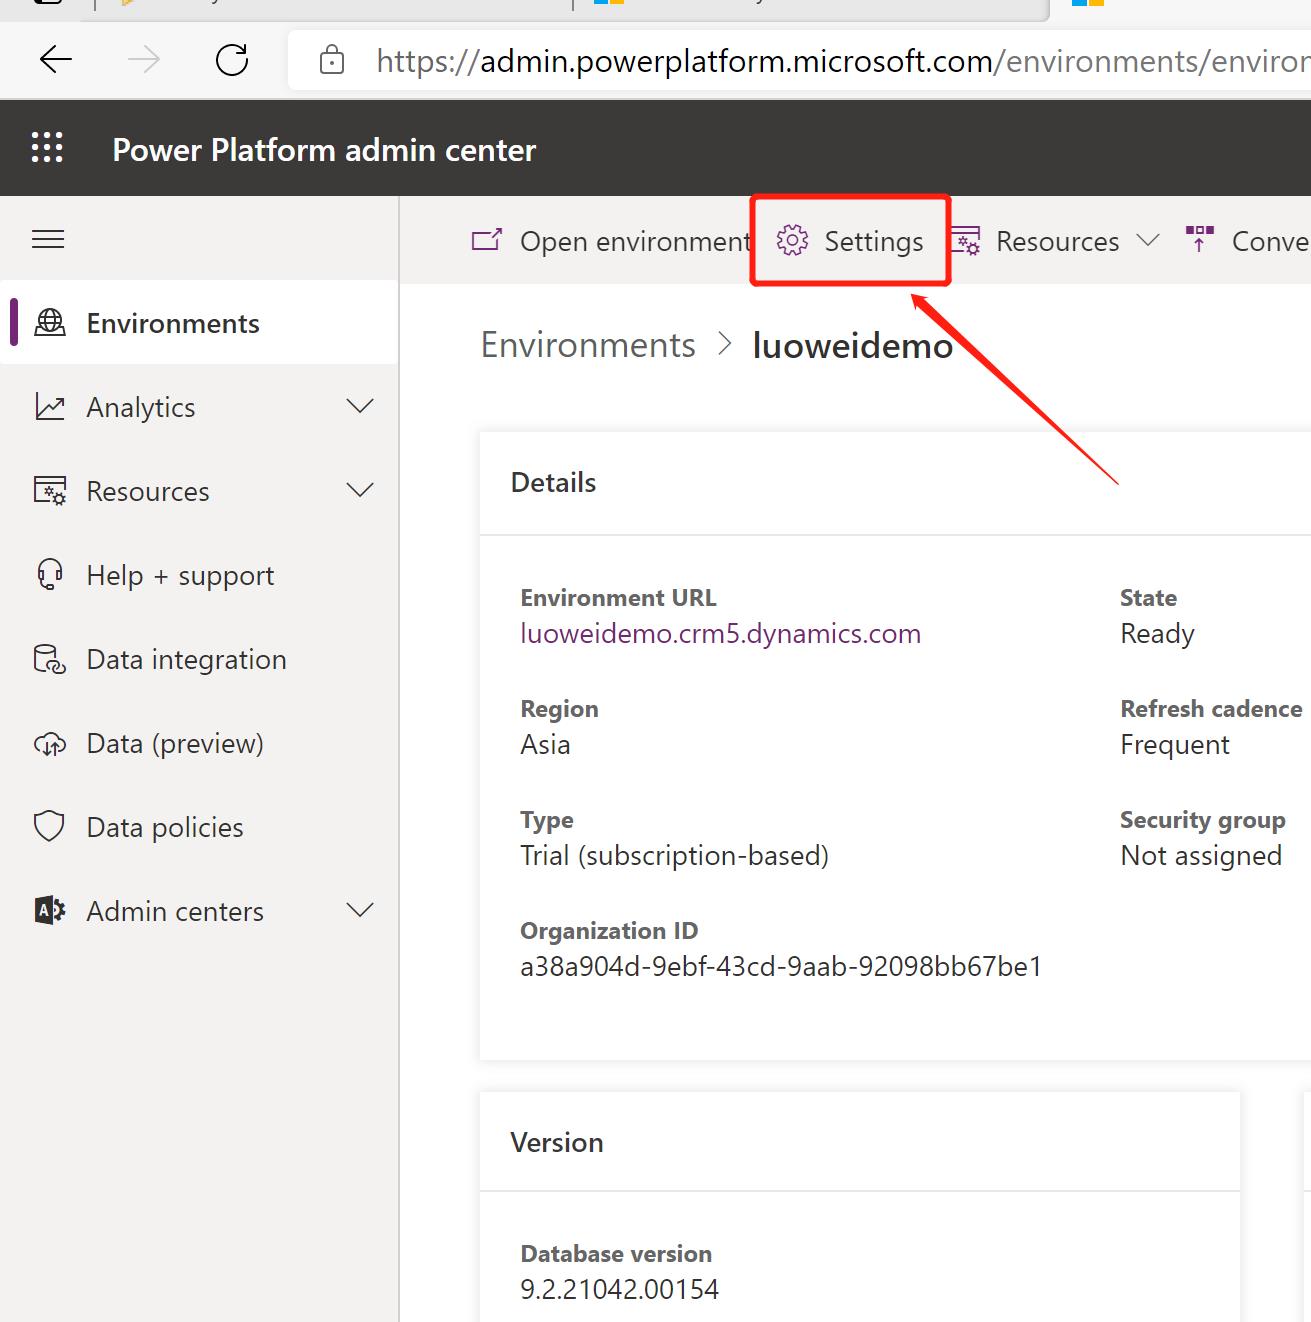The image size is (1311, 1322).
Task: Click the Help + support headset icon
Action: pyautogui.click(x=50, y=575)
